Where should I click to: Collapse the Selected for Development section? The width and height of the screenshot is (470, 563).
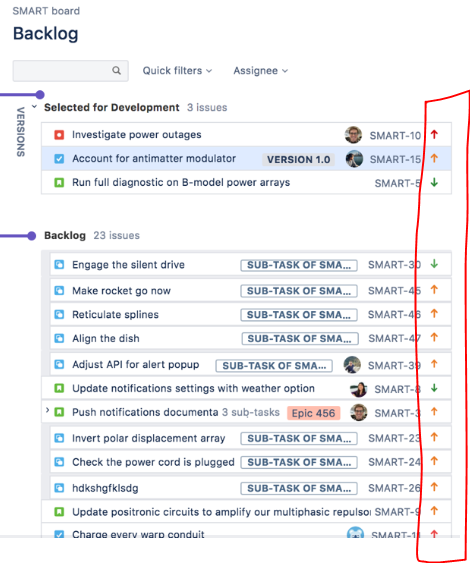pyautogui.click(x=34, y=107)
